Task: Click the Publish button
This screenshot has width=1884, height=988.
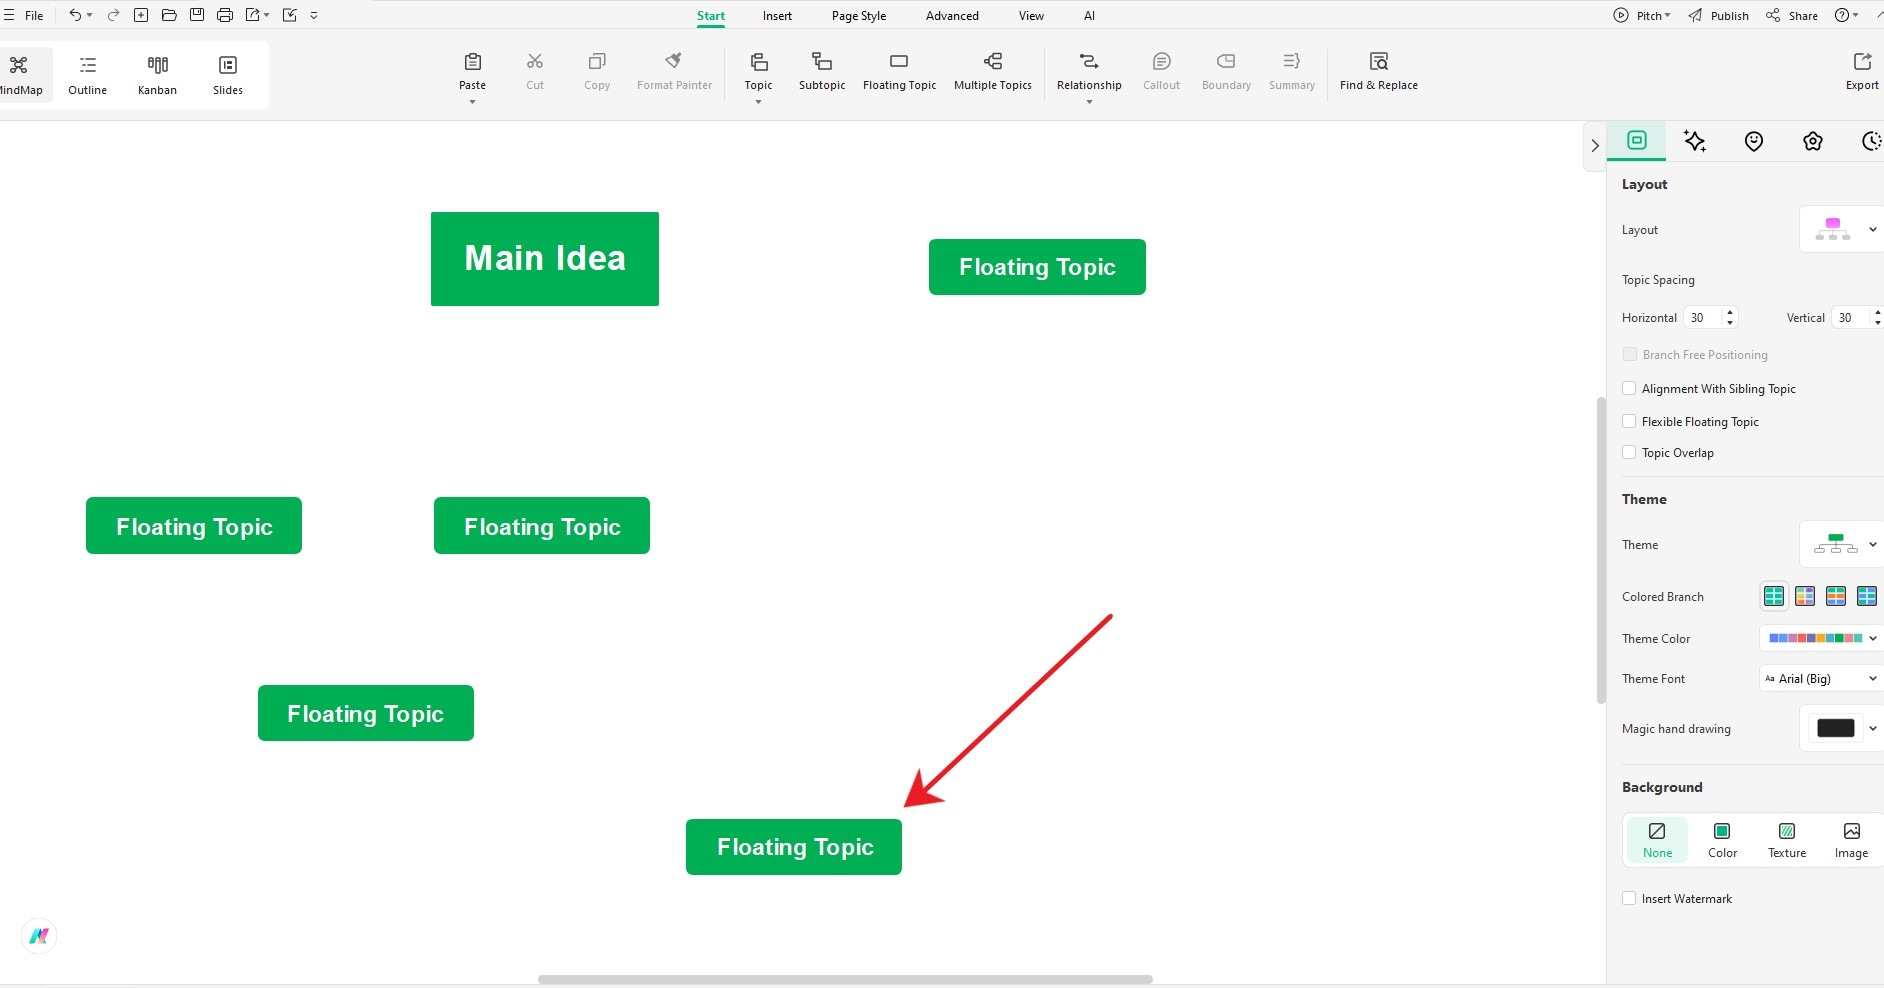Action: [1719, 15]
